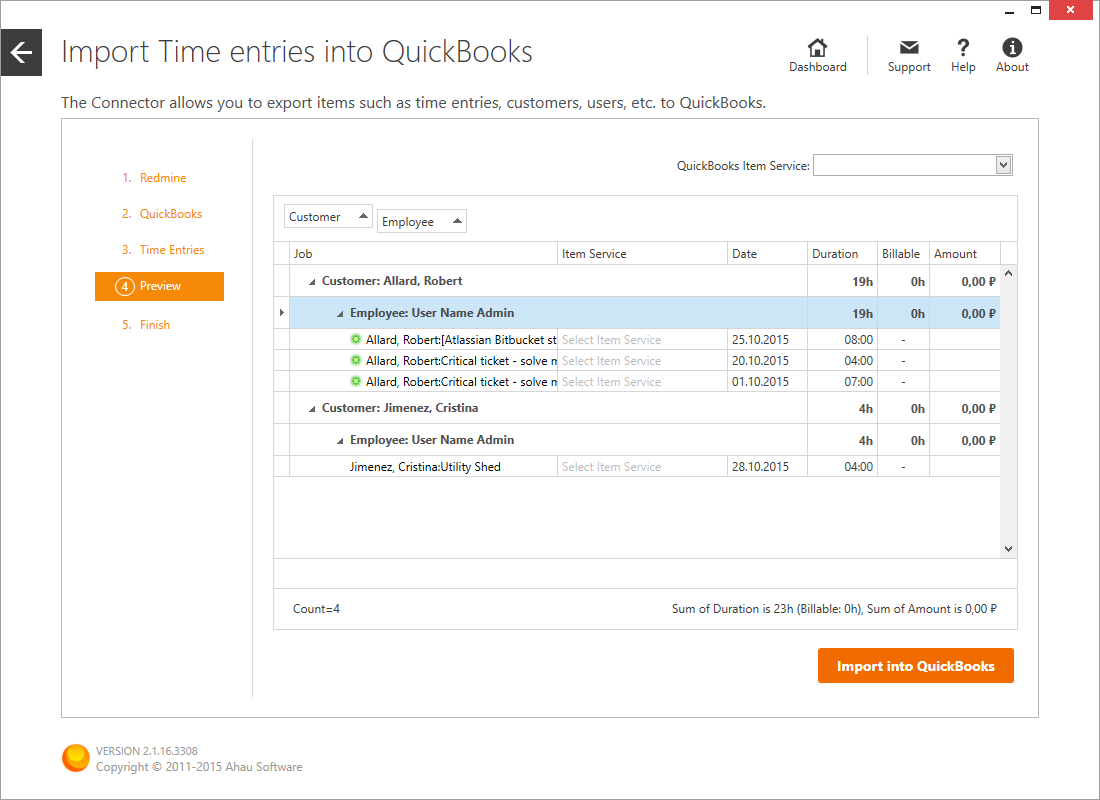Open QuickBooks Item Service dropdown
The image size is (1100, 800).
pyautogui.click(x=1004, y=165)
